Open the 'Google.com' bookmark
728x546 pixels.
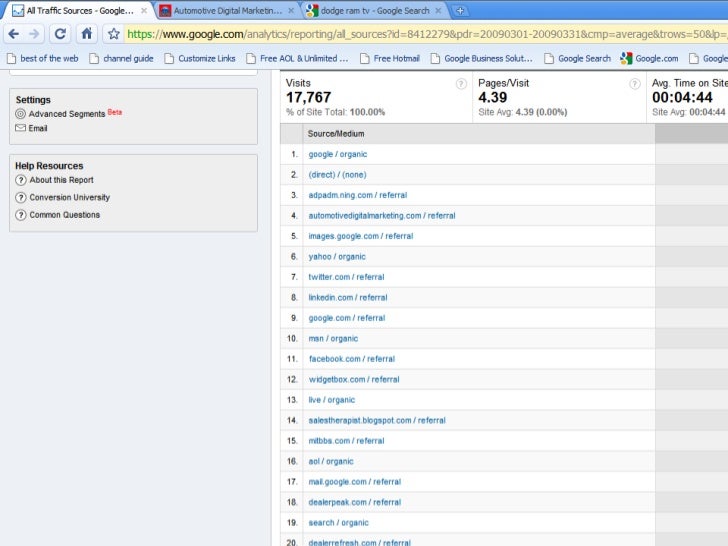650,58
